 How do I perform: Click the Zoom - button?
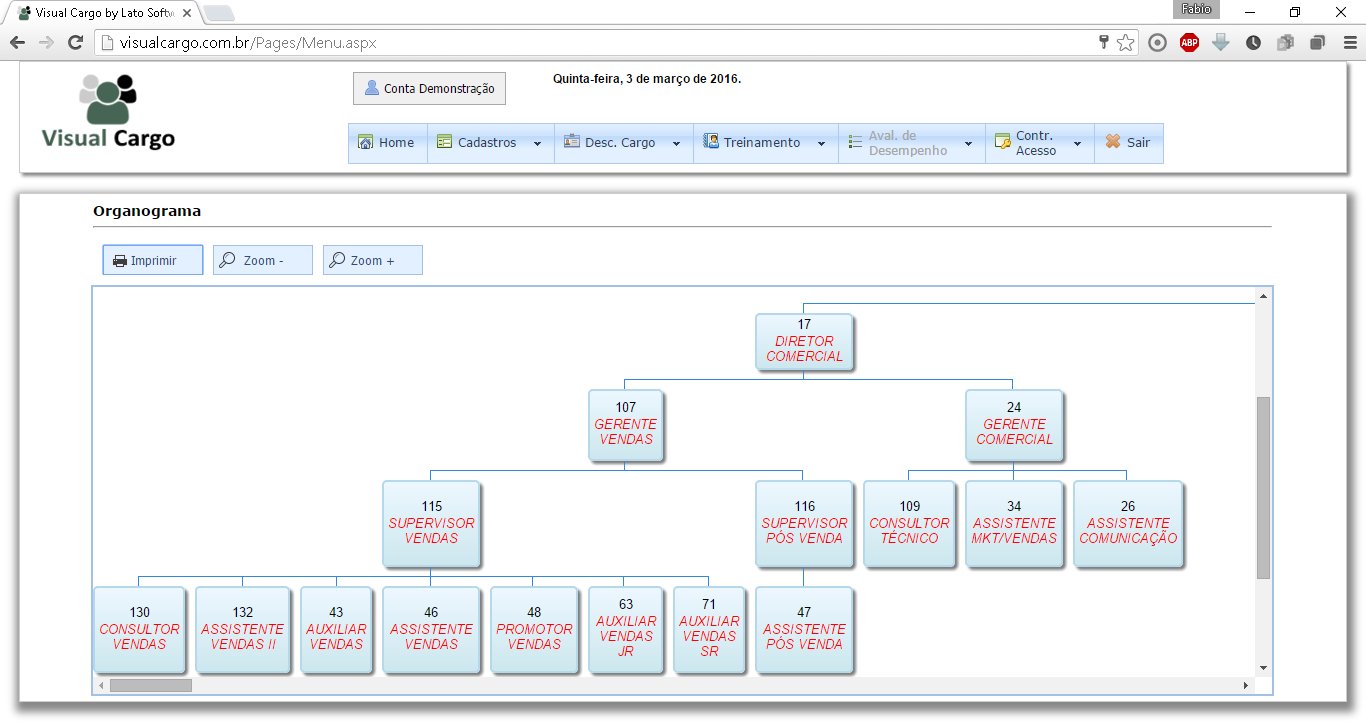click(x=263, y=260)
